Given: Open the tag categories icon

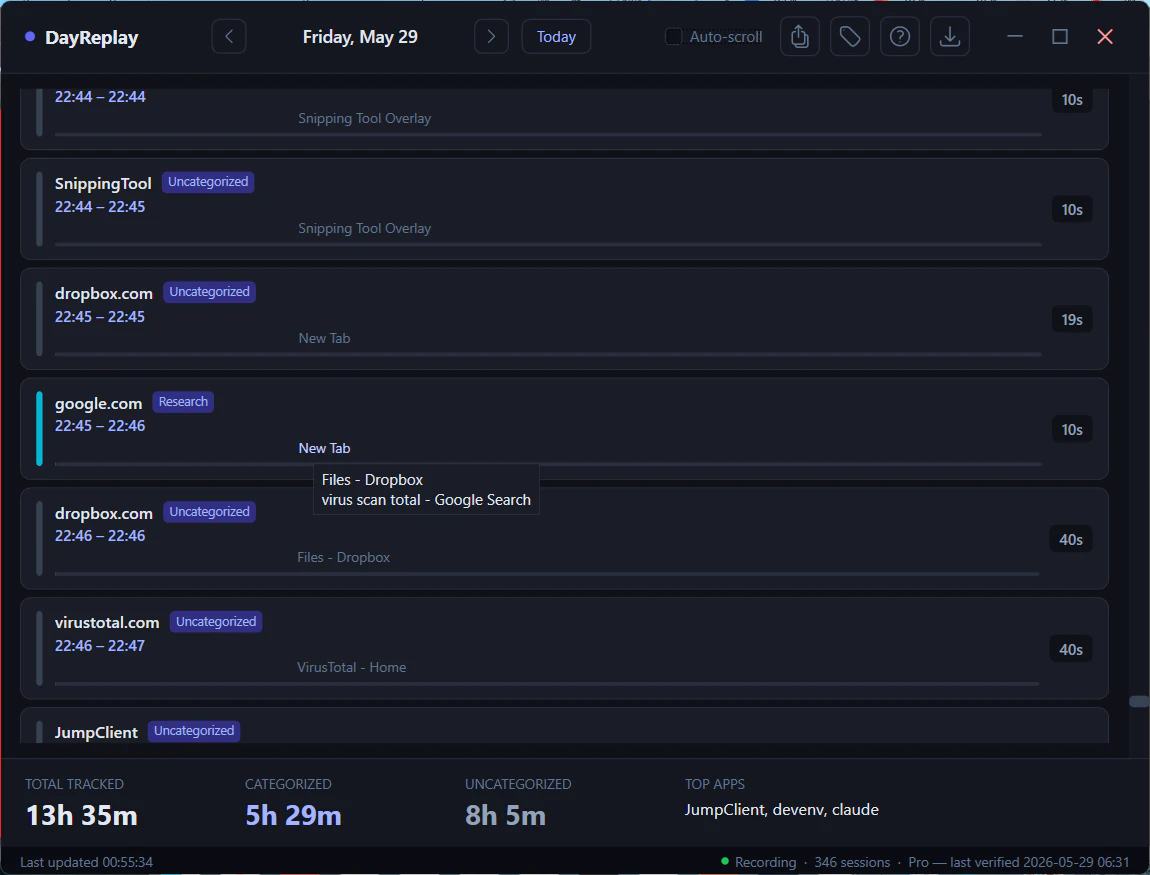Looking at the screenshot, I should click(x=849, y=37).
